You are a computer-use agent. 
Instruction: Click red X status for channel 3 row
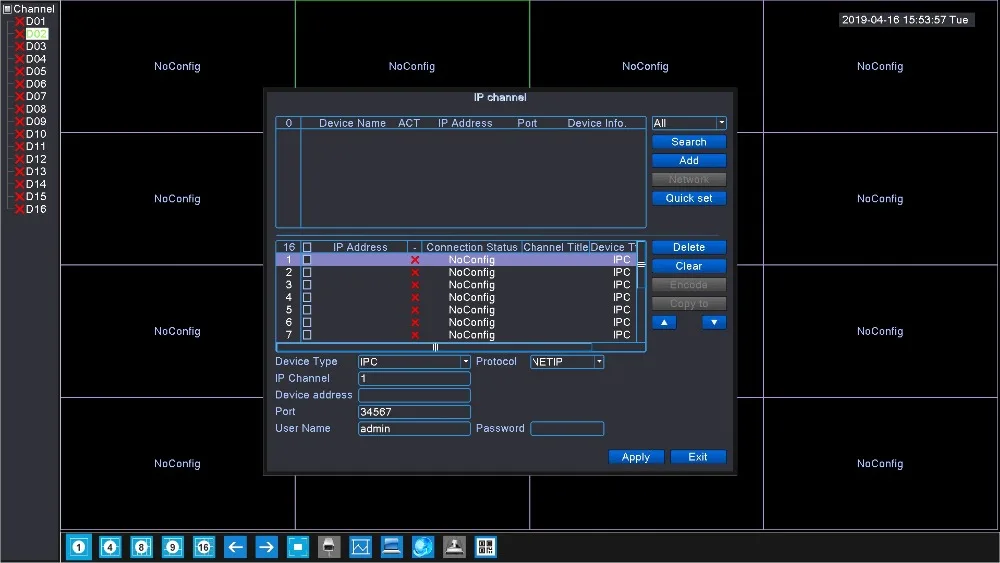click(415, 285)
